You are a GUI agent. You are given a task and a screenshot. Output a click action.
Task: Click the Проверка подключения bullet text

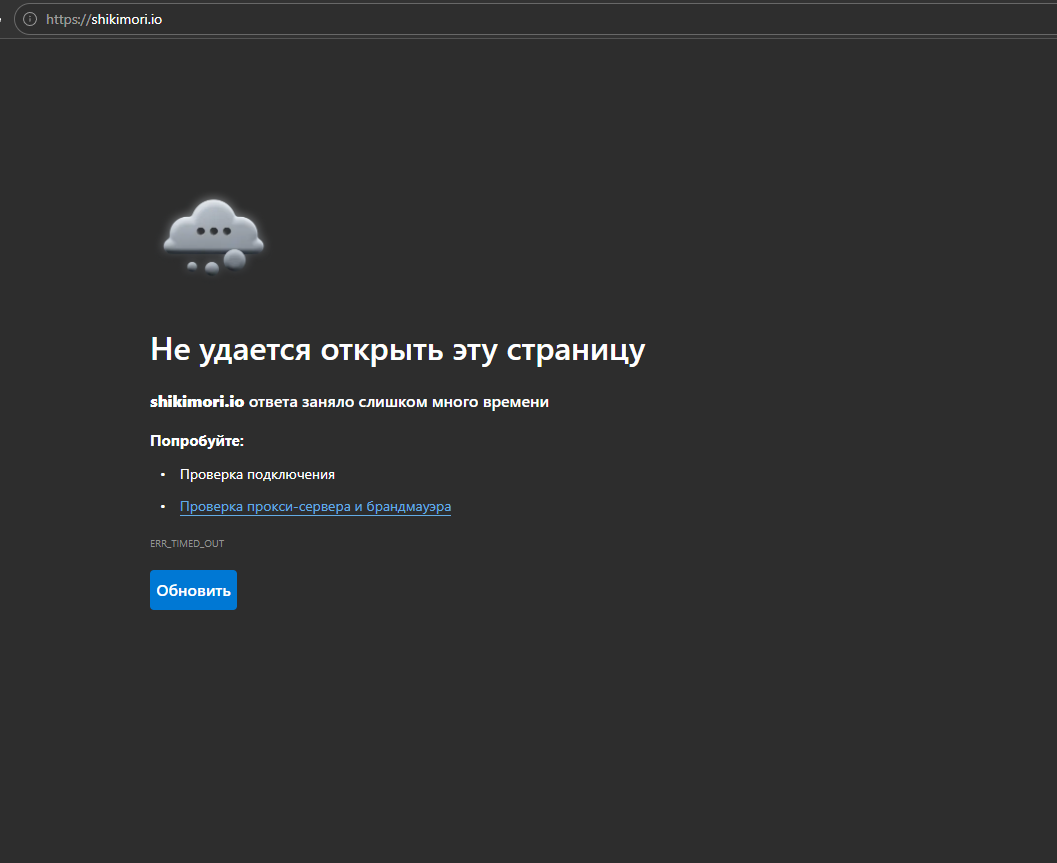257,475
